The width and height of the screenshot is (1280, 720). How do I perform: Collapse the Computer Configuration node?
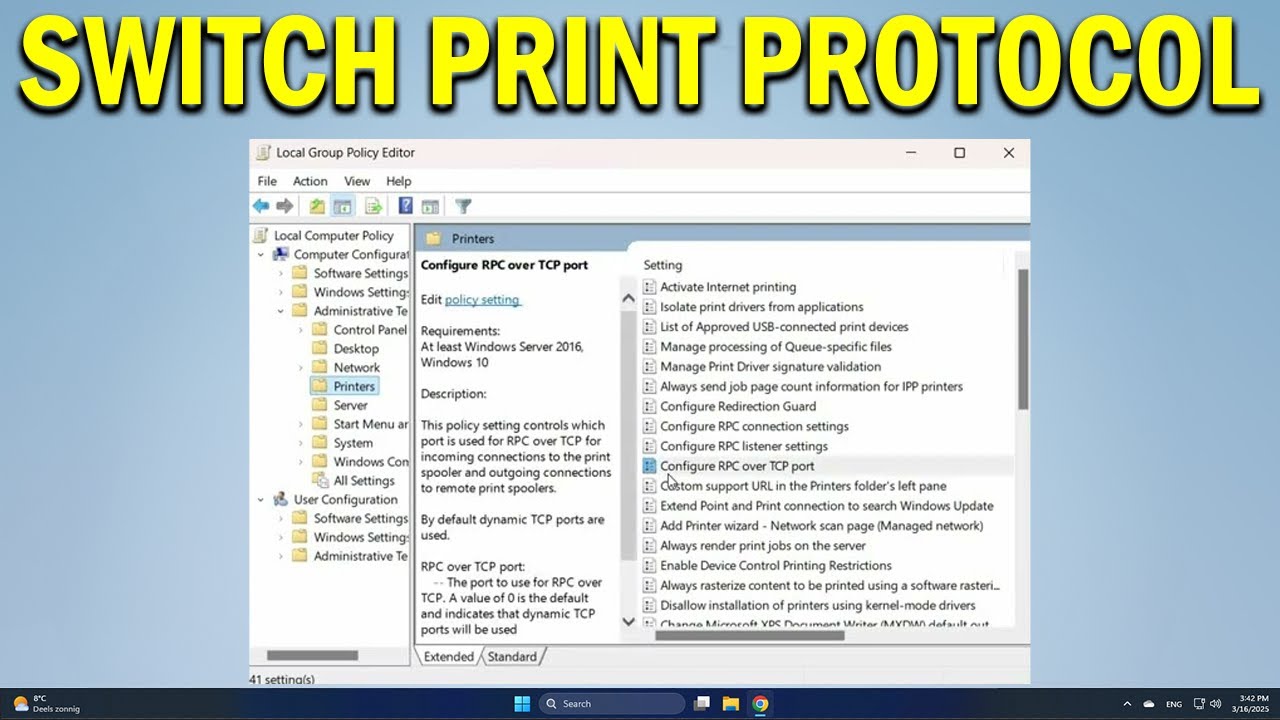pyautogui.click(x=261, y=255)
